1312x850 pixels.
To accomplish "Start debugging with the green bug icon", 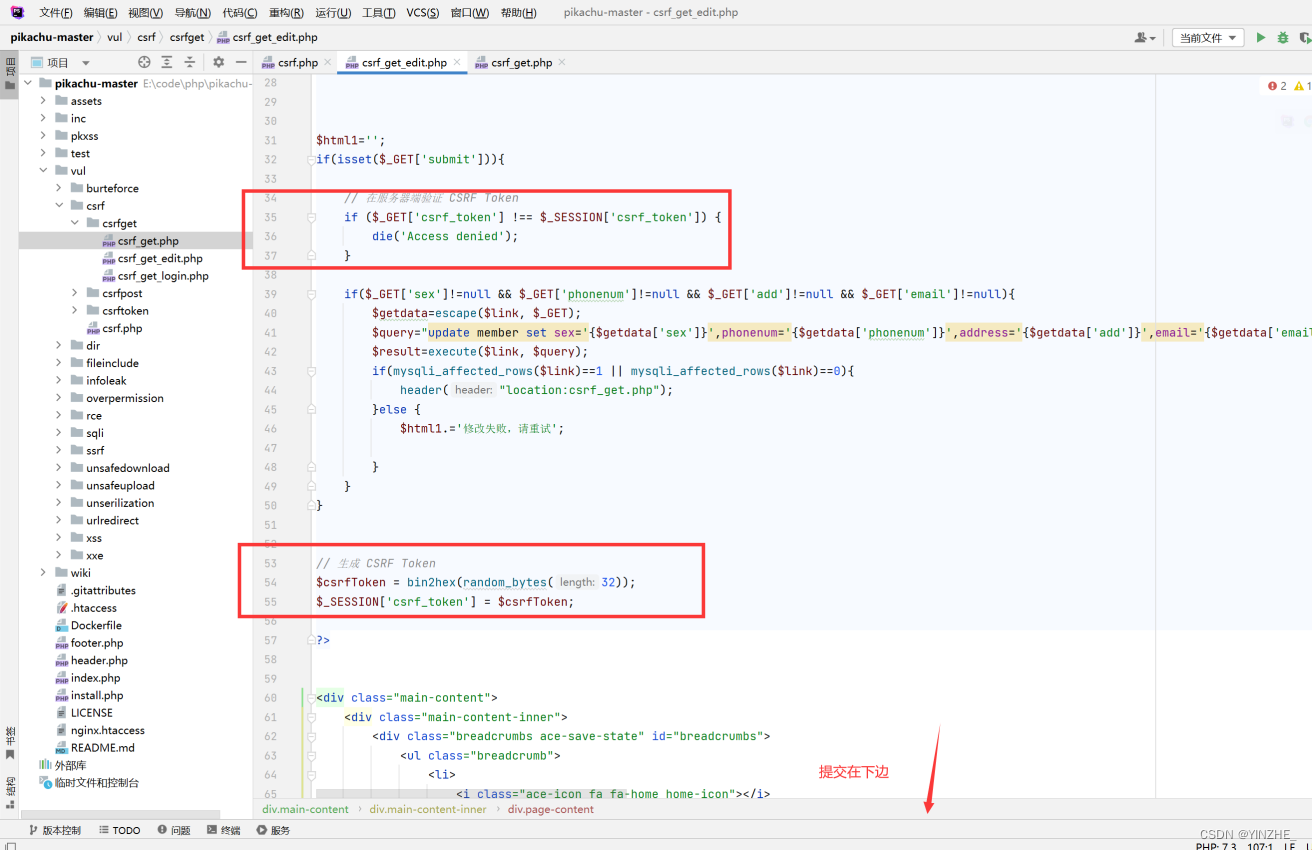I will 1283,37.
